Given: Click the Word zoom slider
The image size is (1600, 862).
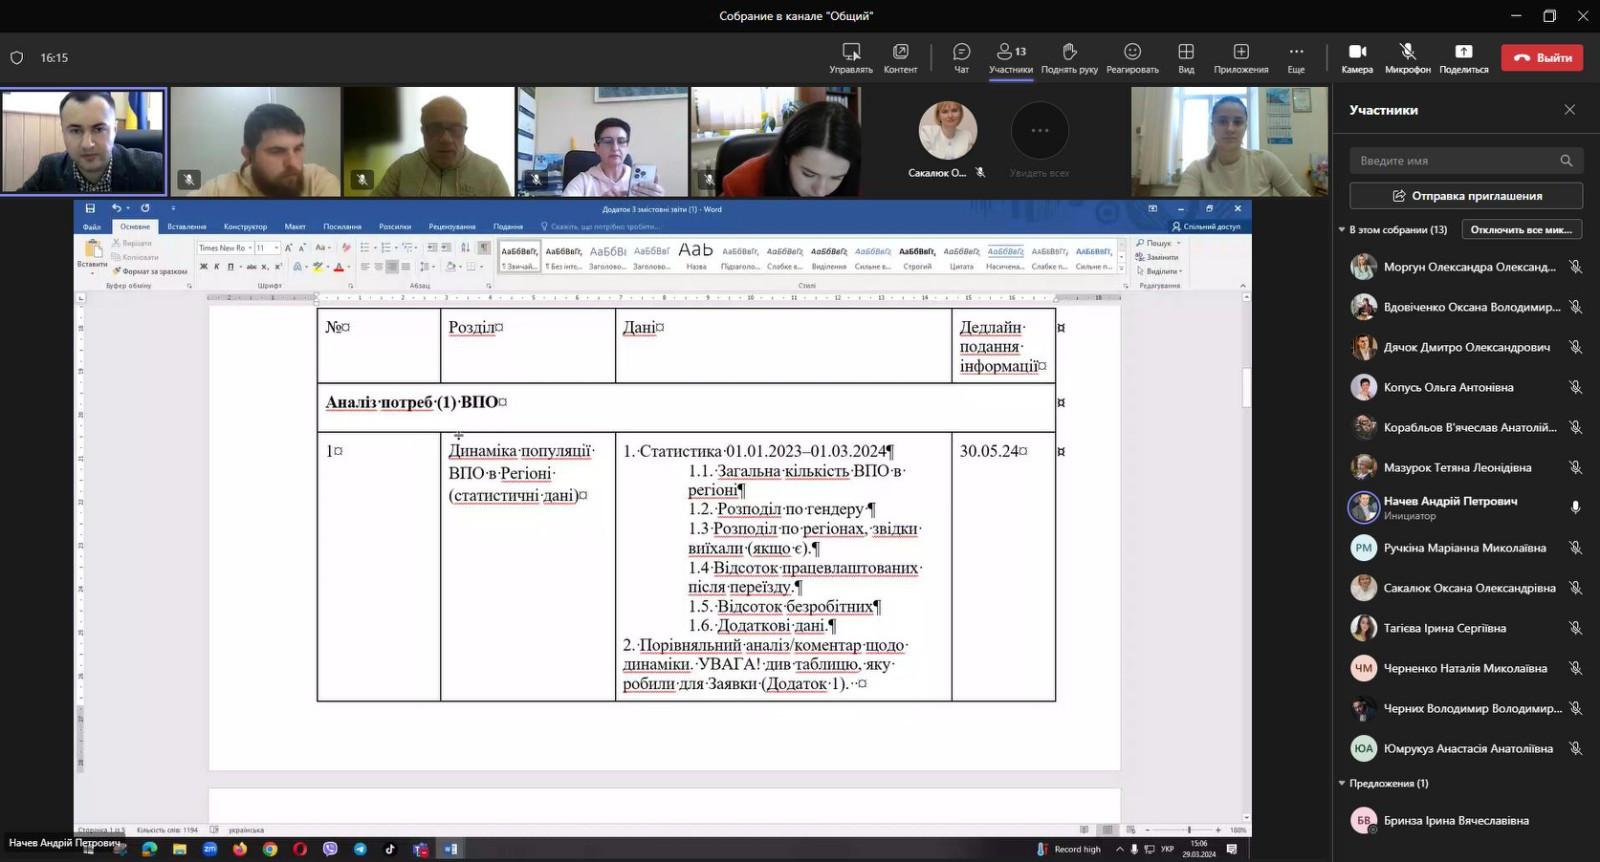Looking at the screenshot, I should tap(1188, 830).
